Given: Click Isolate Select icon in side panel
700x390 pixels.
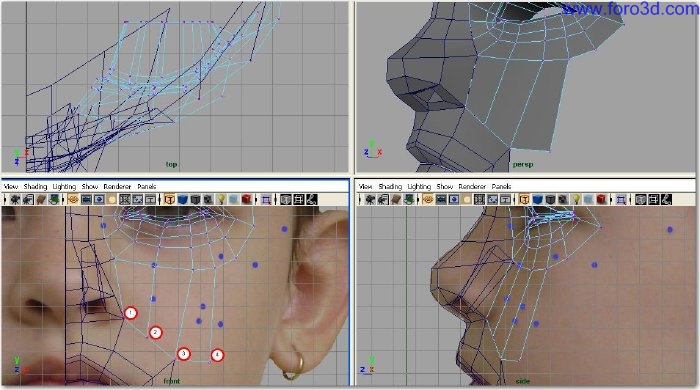Looking at the screenshot, I should click(621, 199).
